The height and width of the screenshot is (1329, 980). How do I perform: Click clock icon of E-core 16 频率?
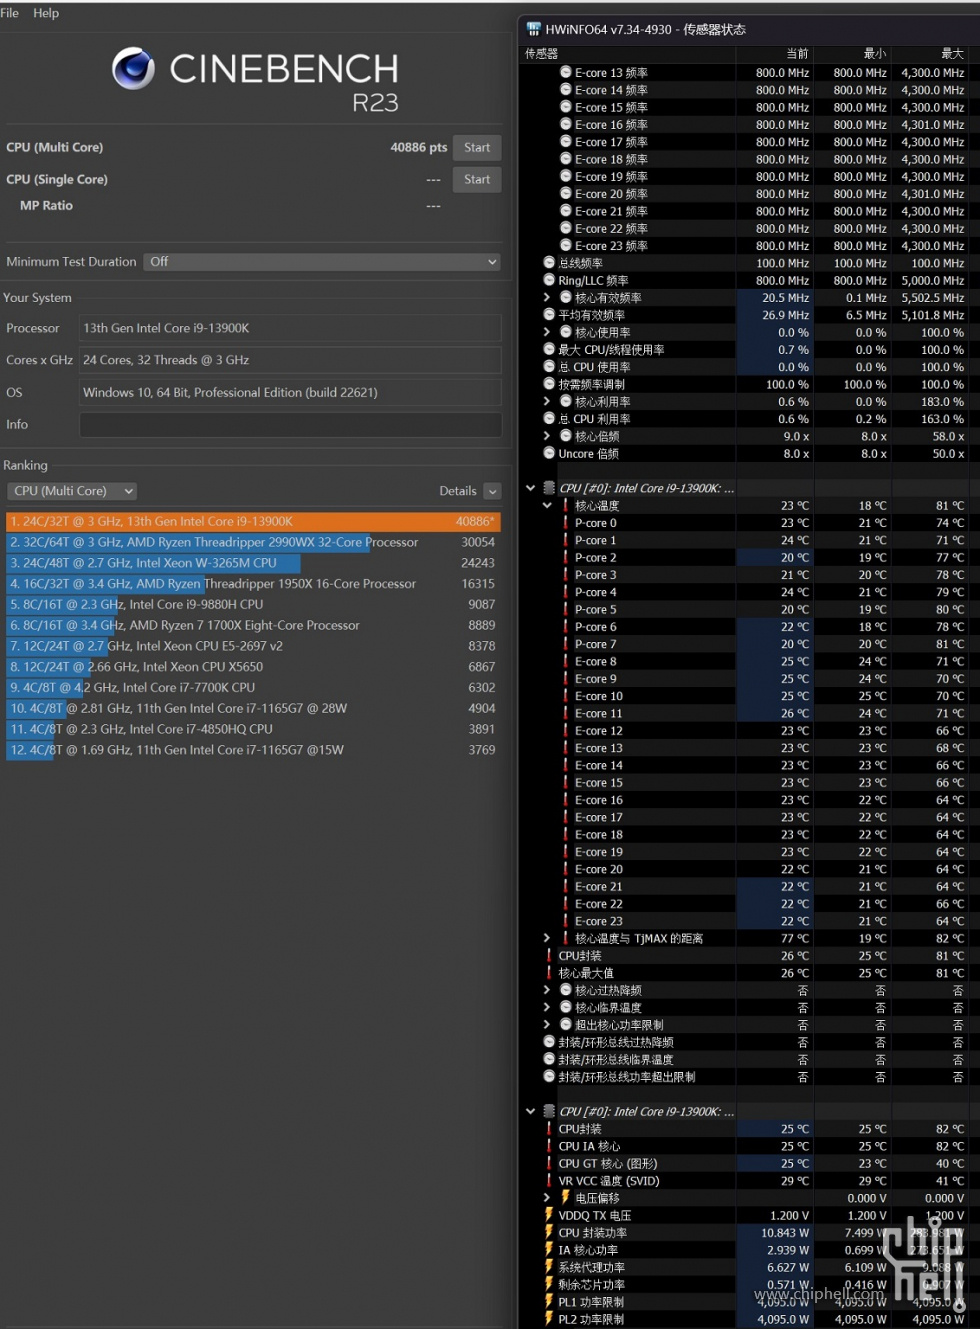click(566, 125)
